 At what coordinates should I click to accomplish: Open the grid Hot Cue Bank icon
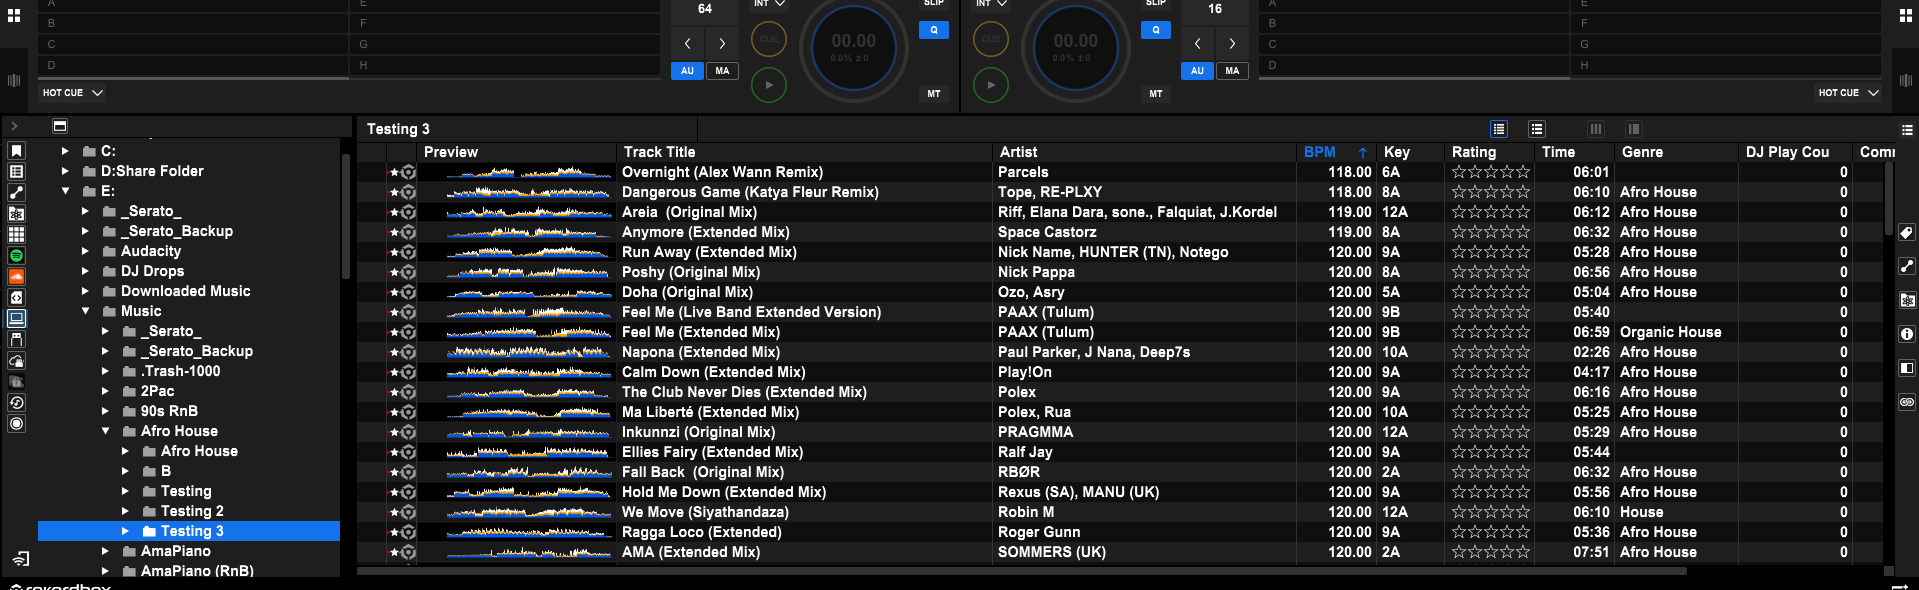tap(16, 235)
